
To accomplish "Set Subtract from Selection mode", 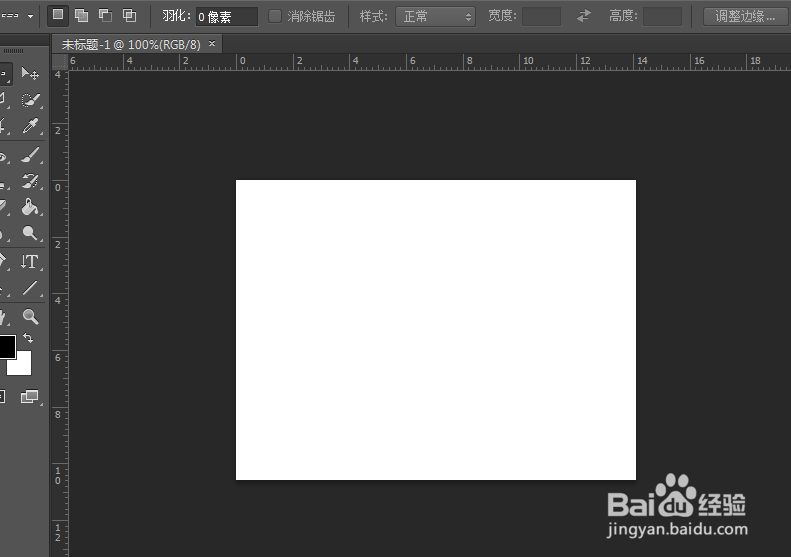I will (x=105, y=16).
